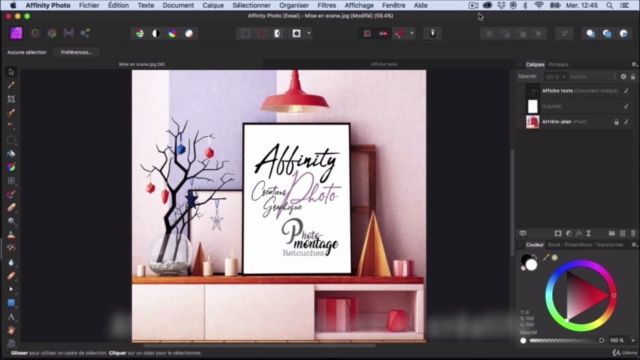This screenshot has height=360, width=640.
Task: Open color Opacité value dropdown arrow
Action: click(x=633, y=340)
